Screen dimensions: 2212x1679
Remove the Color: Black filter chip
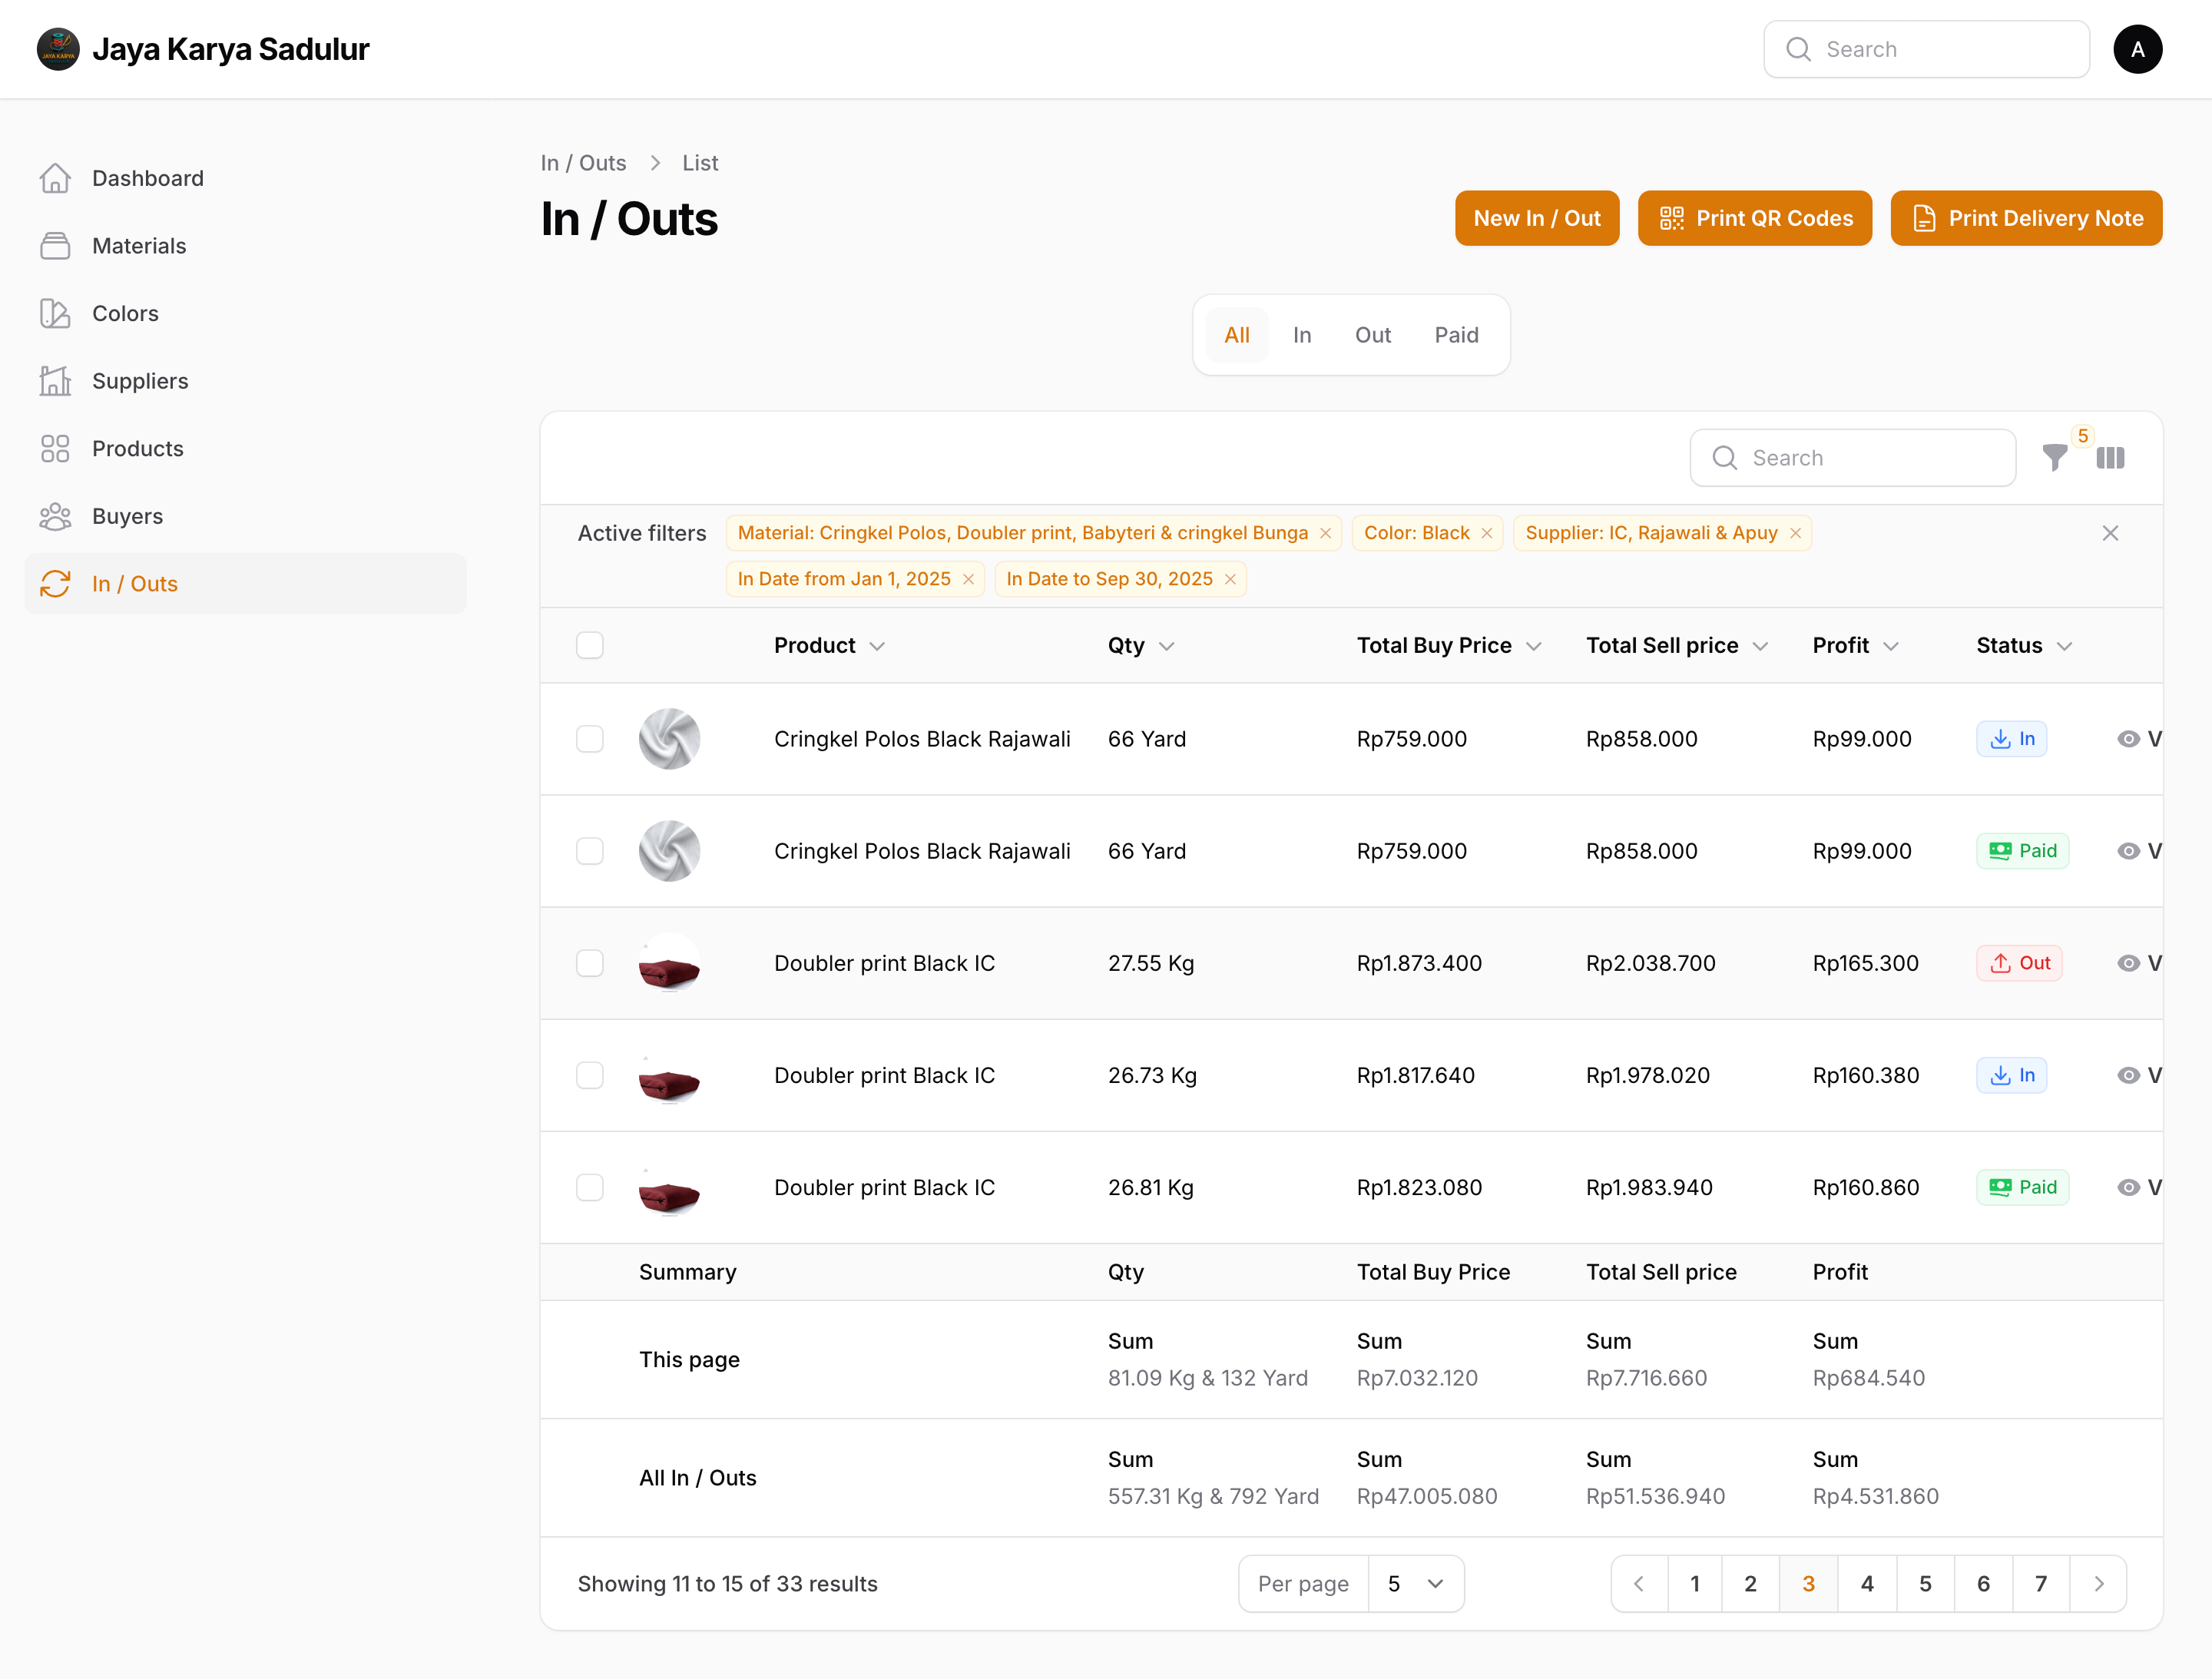click(1486, 532)
